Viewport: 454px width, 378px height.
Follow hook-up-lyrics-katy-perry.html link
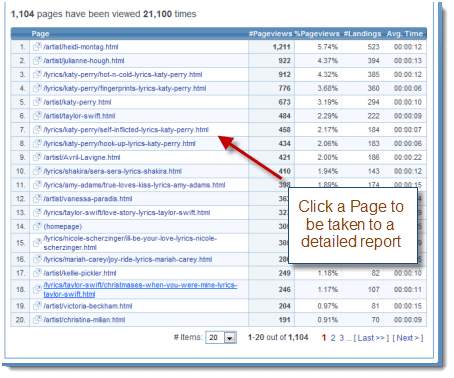119,144
